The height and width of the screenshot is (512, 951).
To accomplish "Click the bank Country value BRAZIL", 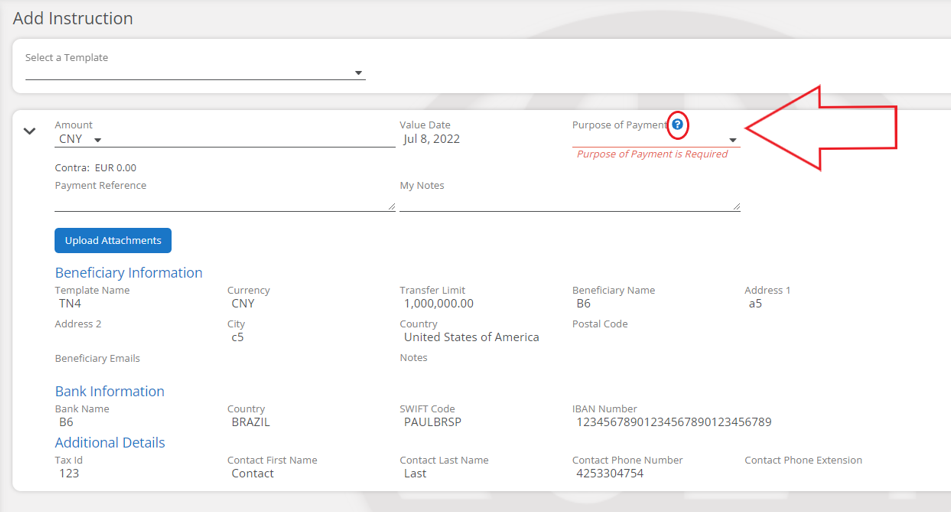I will pyautogui.click(x=250, y=422).
